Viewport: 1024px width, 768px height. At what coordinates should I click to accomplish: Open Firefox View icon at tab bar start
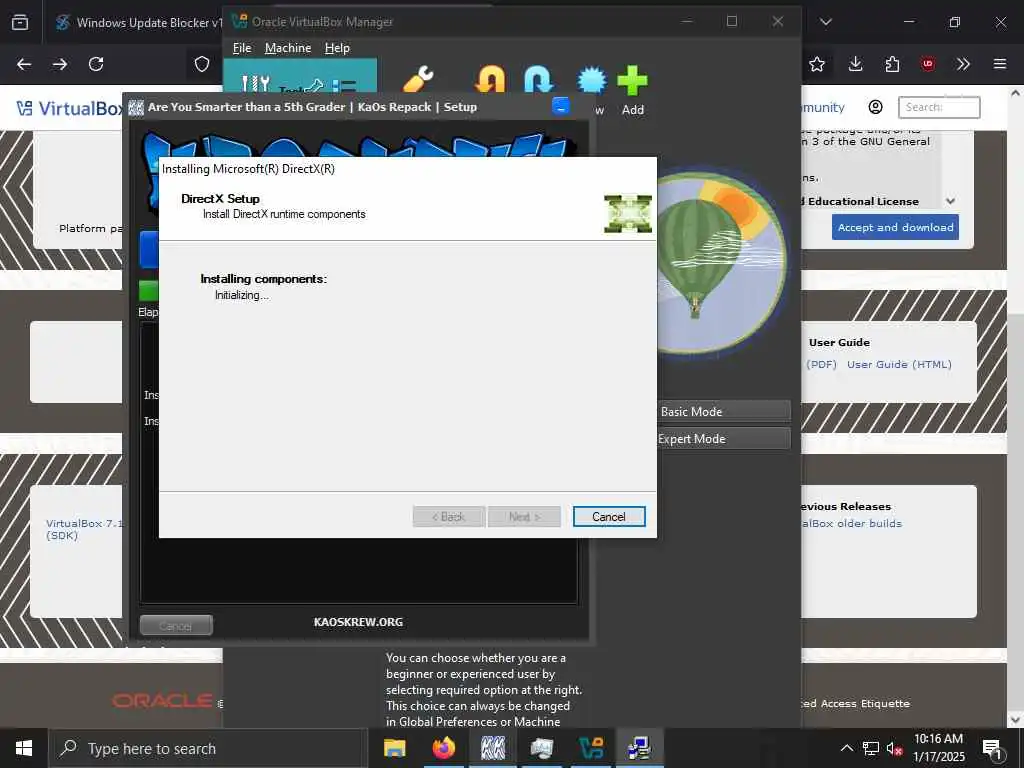click(20, 22)
